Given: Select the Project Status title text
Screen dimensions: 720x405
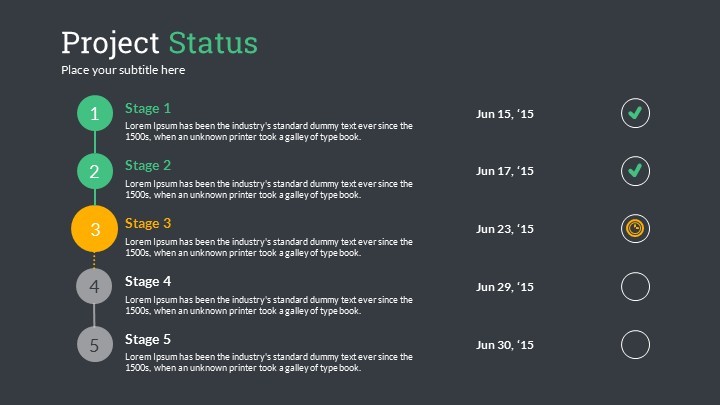Looking at the screenshot, I should (x=159, y=43).
